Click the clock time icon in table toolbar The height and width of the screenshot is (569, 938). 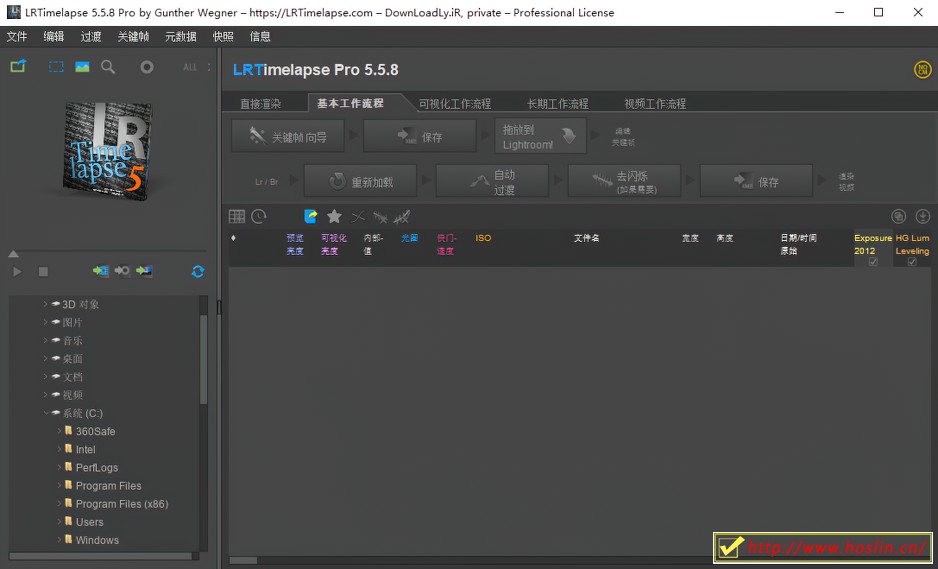click(259, 216)
